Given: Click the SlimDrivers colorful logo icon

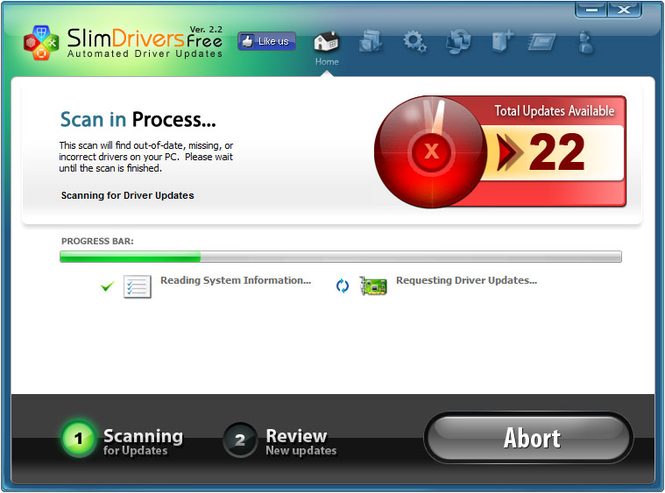Looking at the screenshot, I should pos(41,43).
